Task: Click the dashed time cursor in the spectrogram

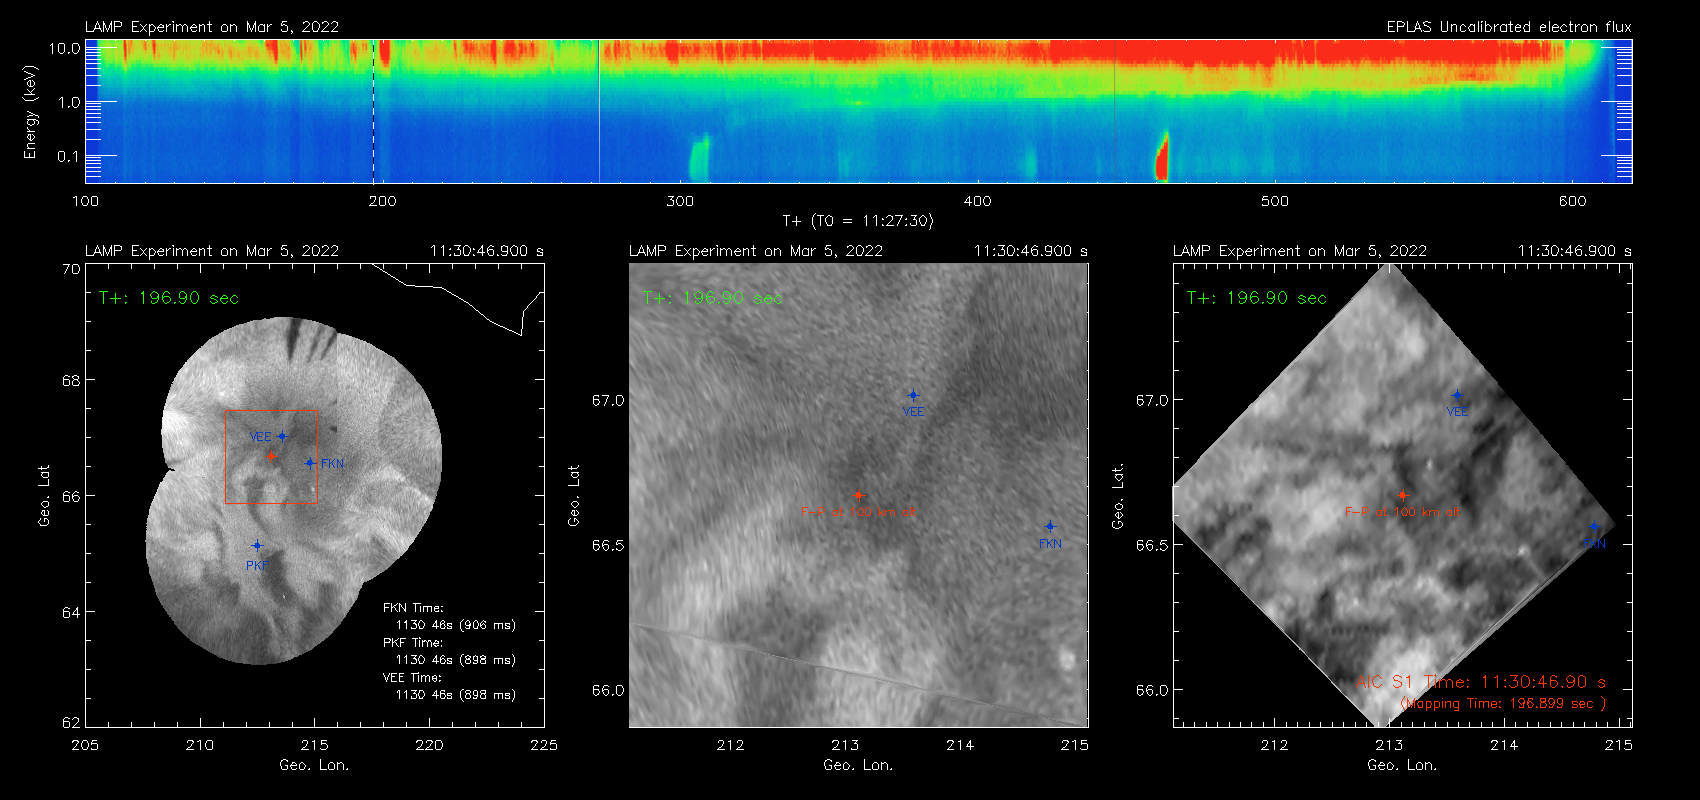Action: tap(374, 111)
